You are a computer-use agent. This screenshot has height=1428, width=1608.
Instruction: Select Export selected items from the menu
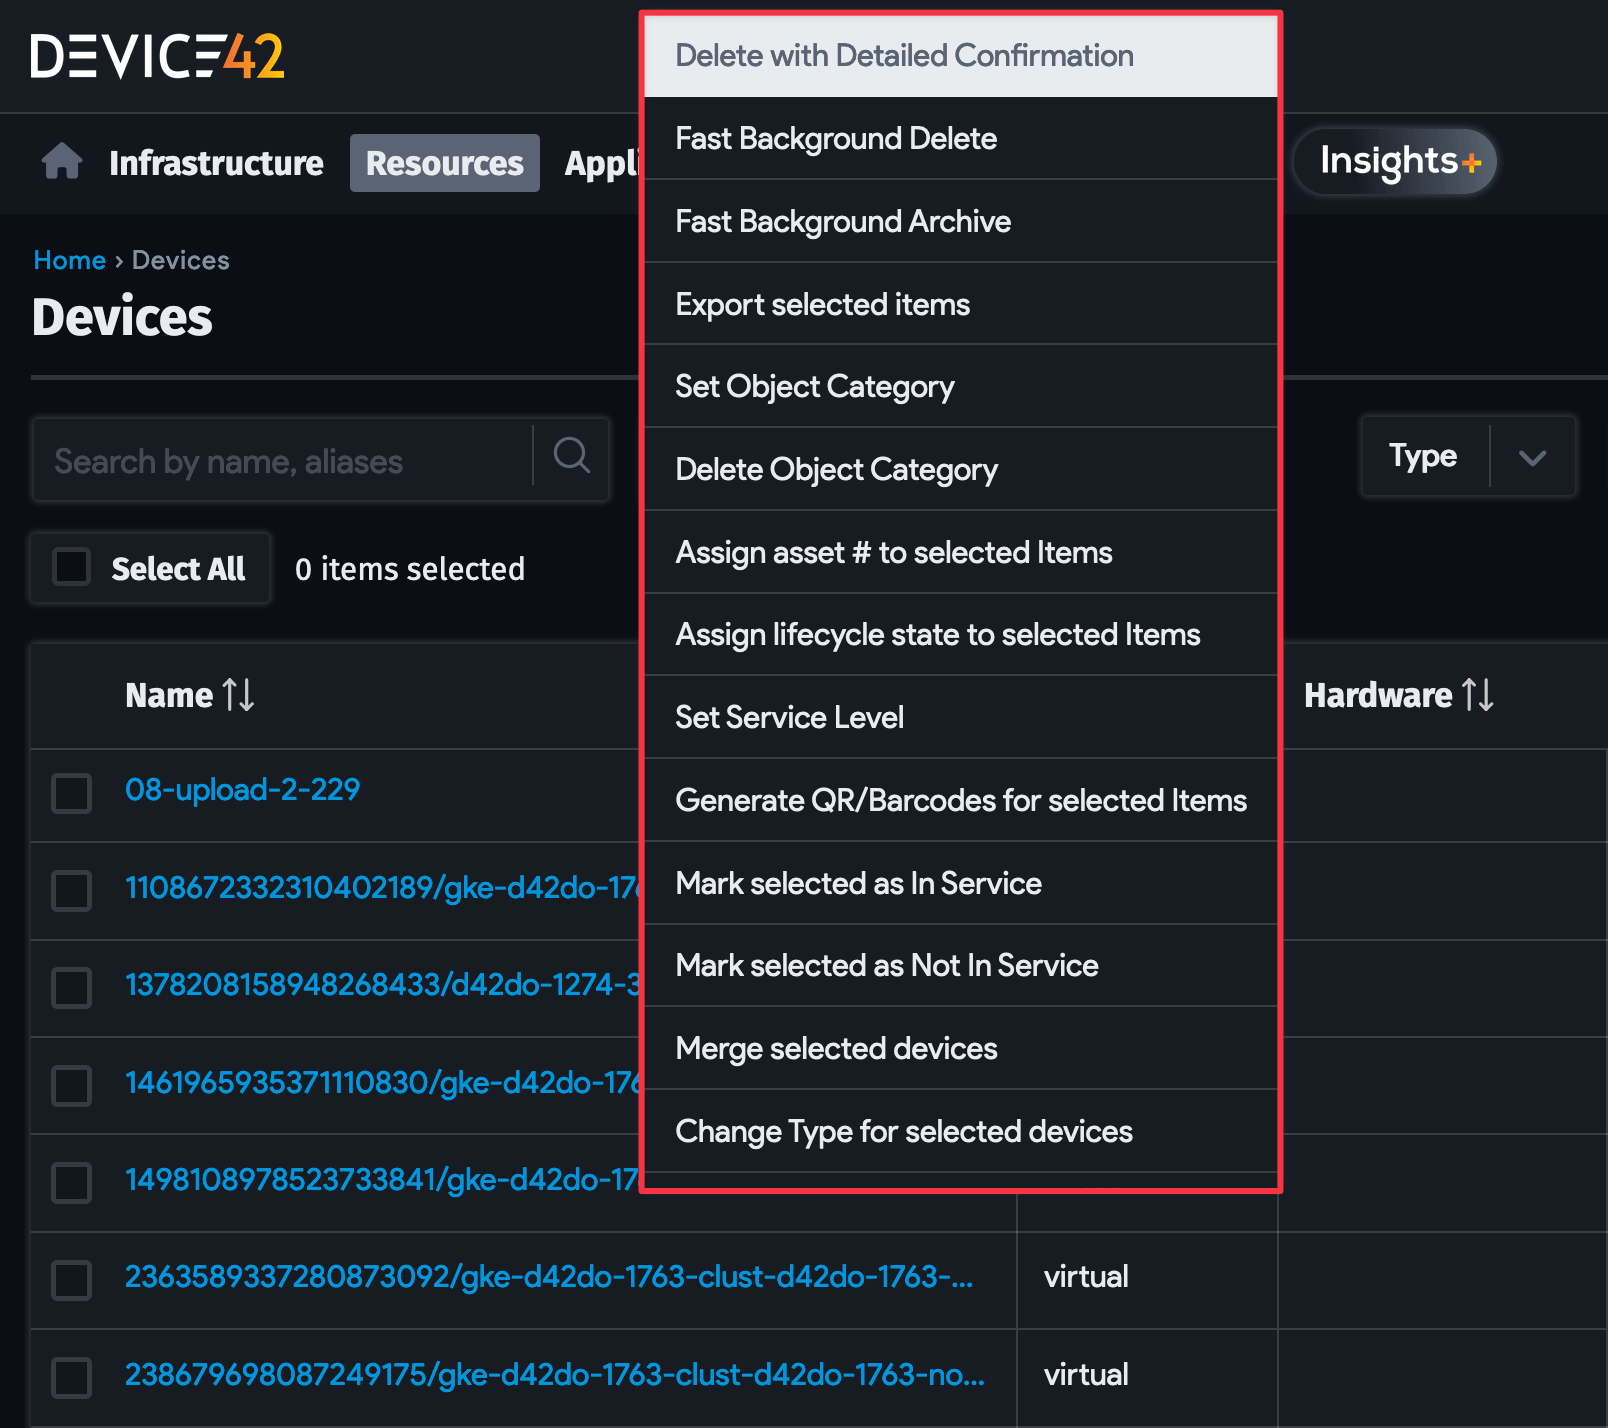pyautogui.click(x=822, y=304)
